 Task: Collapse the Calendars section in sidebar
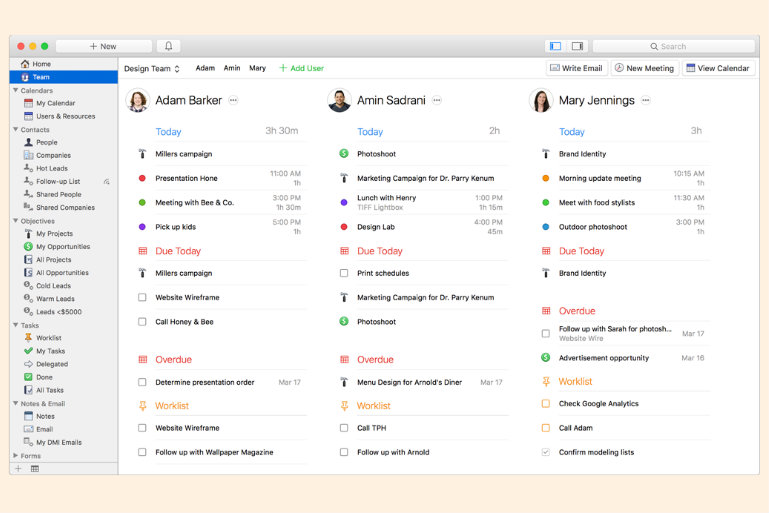(15, 90)
